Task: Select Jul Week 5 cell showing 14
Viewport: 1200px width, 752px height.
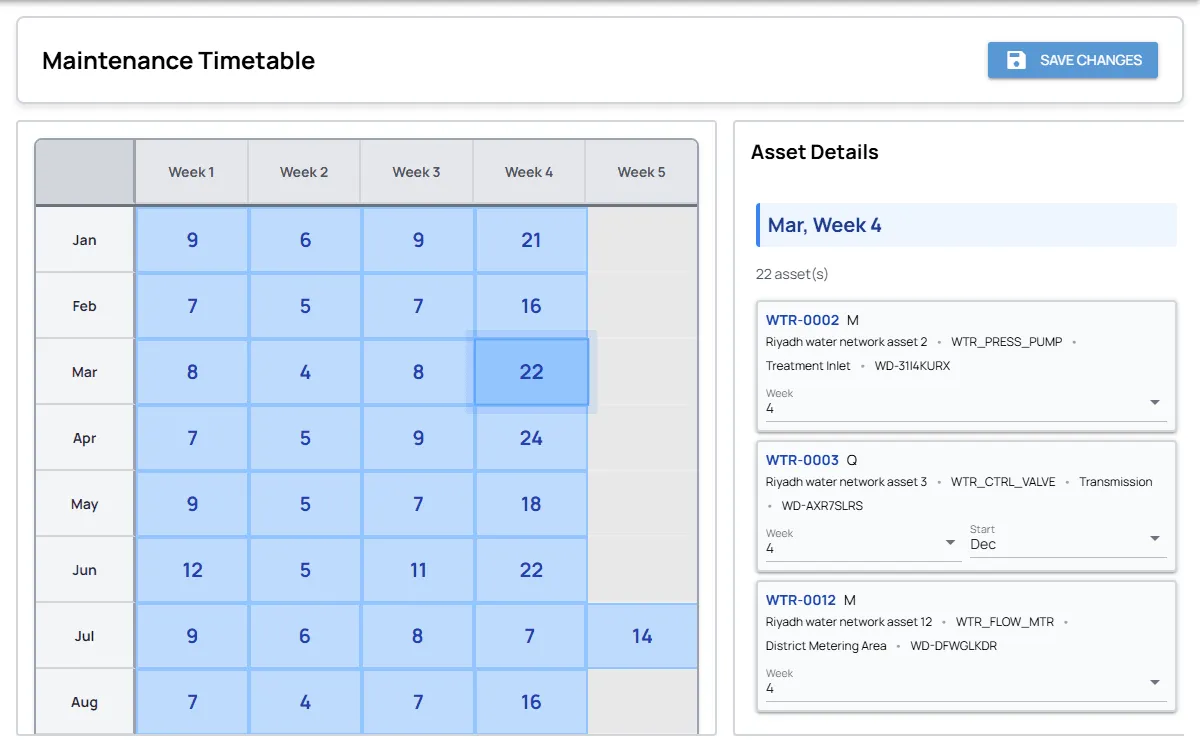Action: tap(642, 636)
